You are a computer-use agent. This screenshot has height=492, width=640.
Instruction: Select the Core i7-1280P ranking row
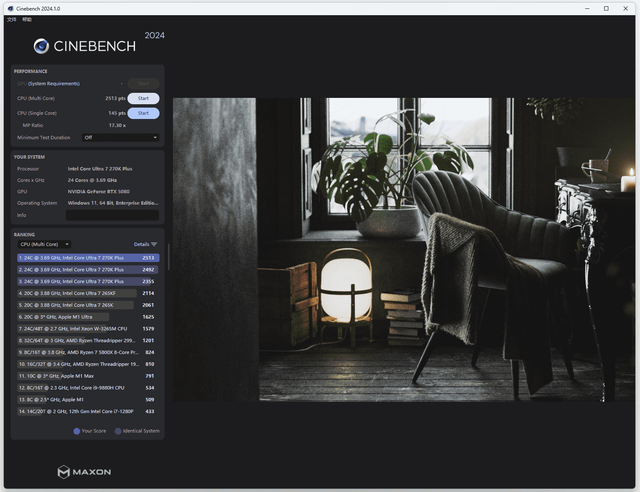click(88, 412)
